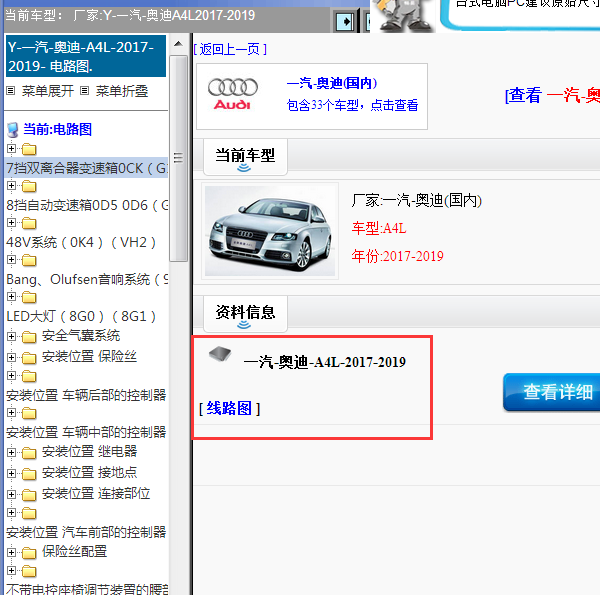Screen dimensions: 600x595
Task: Select 48V系统(0K4)(VH2) tree item
Action: [x=81, y=242]
